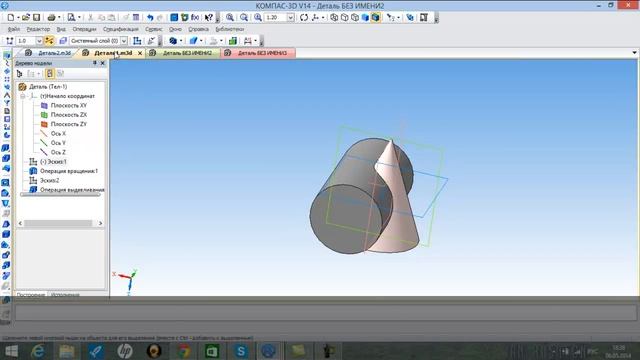Screen dimensions: 640x360
Task: Open the Сервис menu
Action: point(153,29)
